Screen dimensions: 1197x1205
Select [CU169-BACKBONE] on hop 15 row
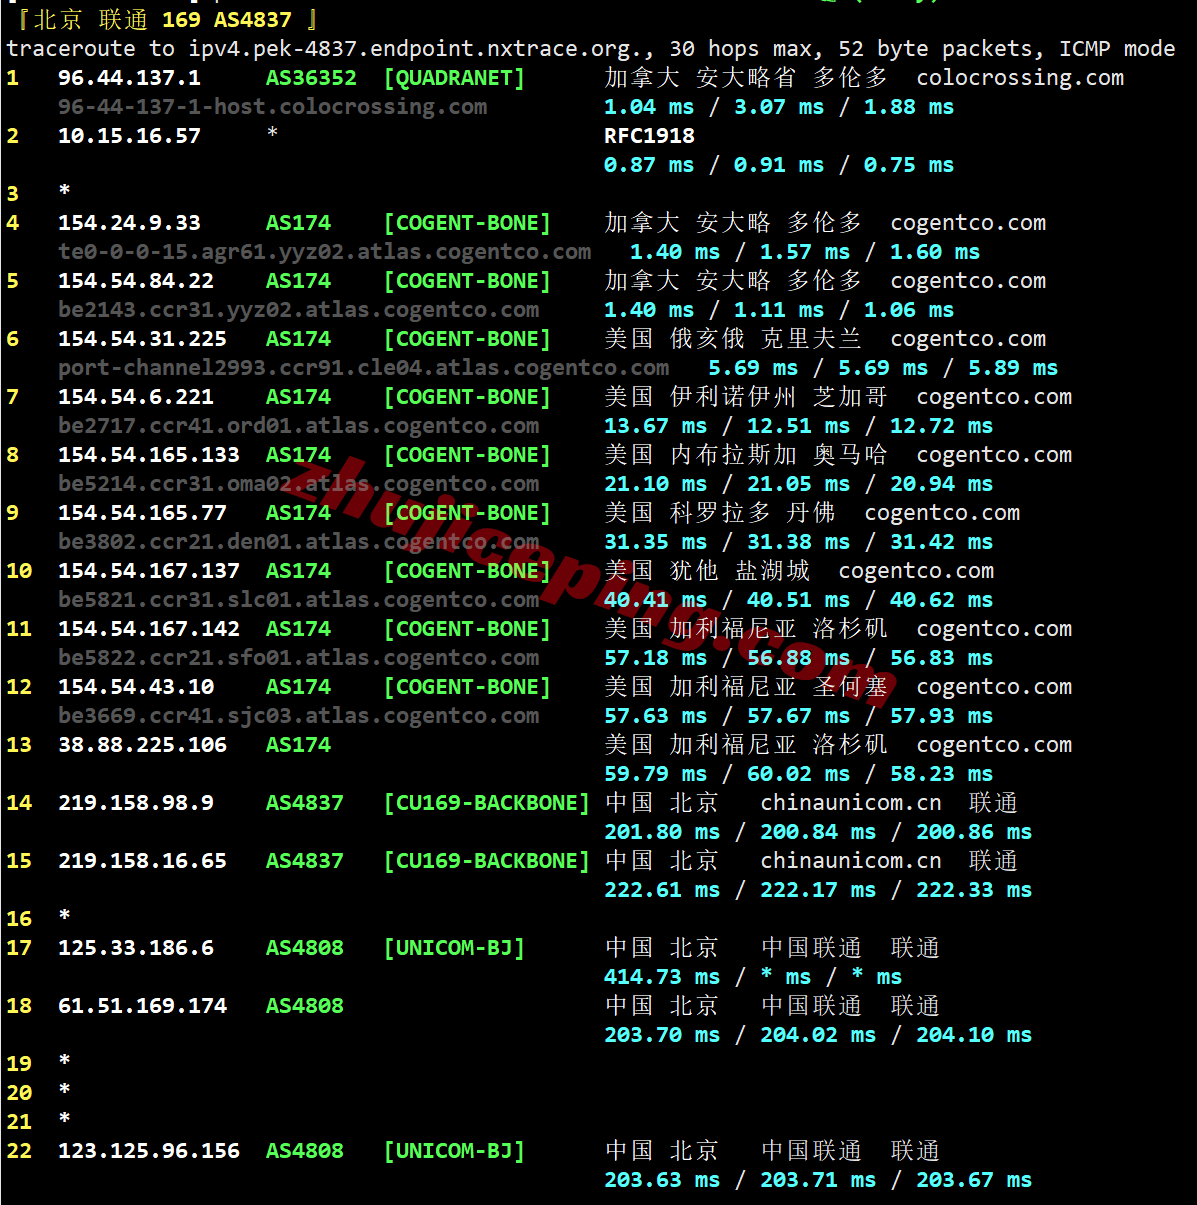tap(487, 861)
